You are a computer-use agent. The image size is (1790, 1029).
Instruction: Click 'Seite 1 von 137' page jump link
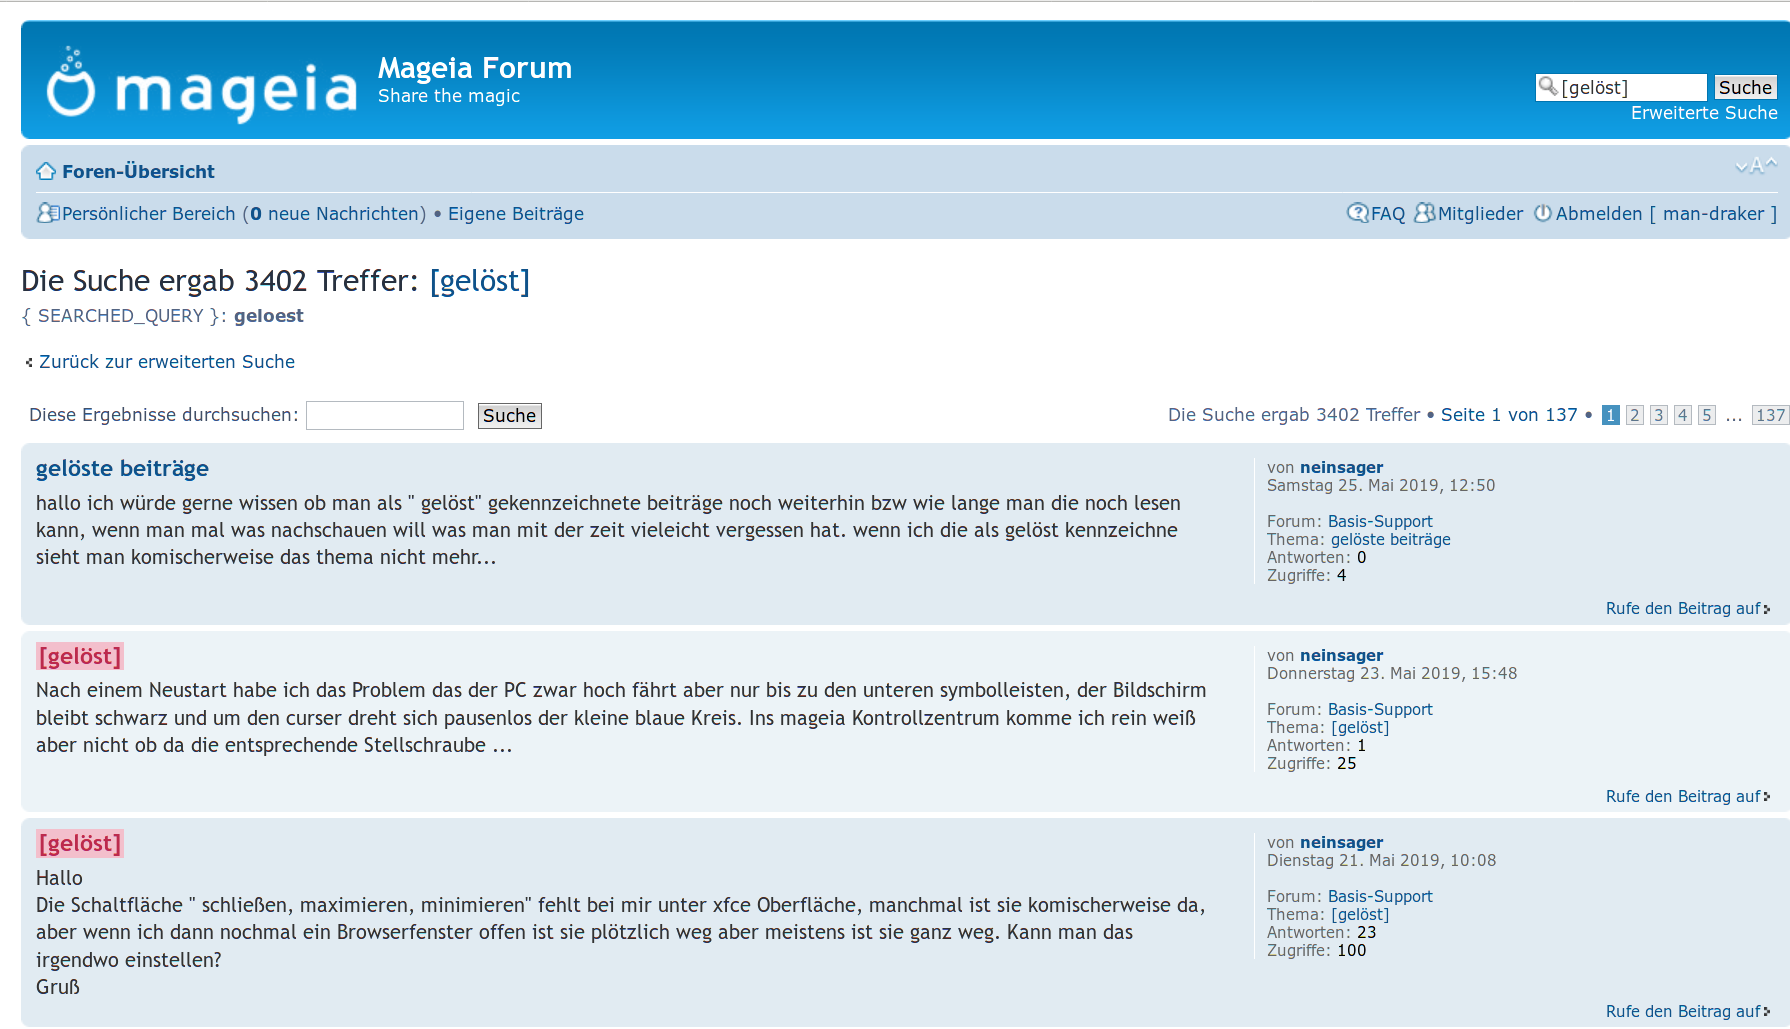coord(1509,415)
